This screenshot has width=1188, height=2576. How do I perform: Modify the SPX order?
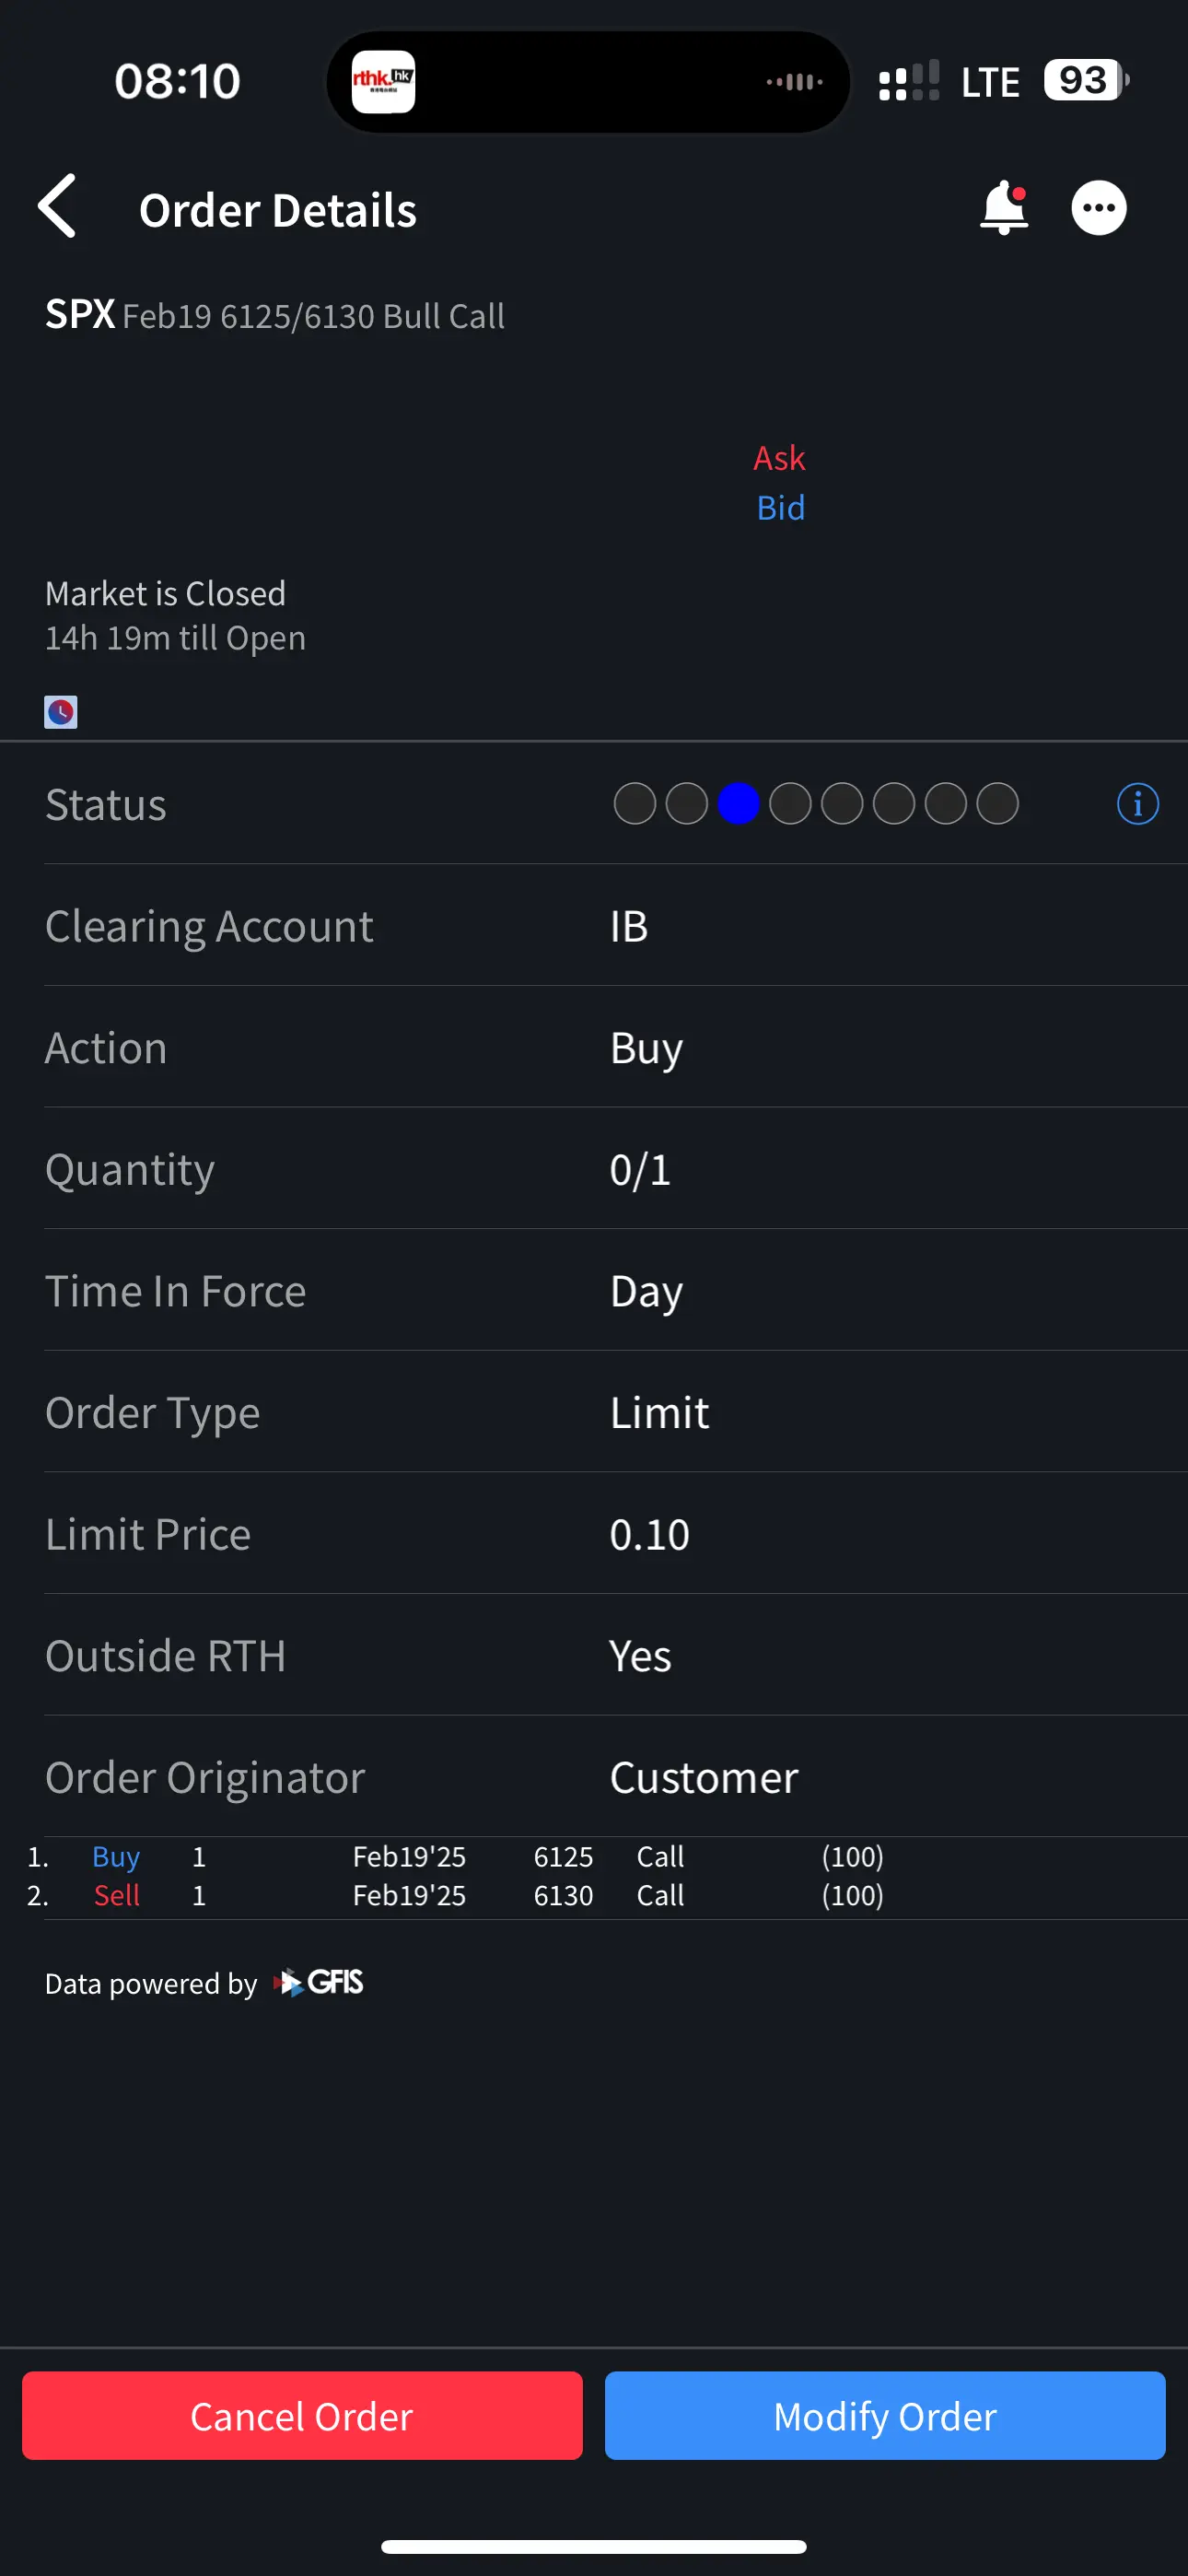[x=885, y=2416]
